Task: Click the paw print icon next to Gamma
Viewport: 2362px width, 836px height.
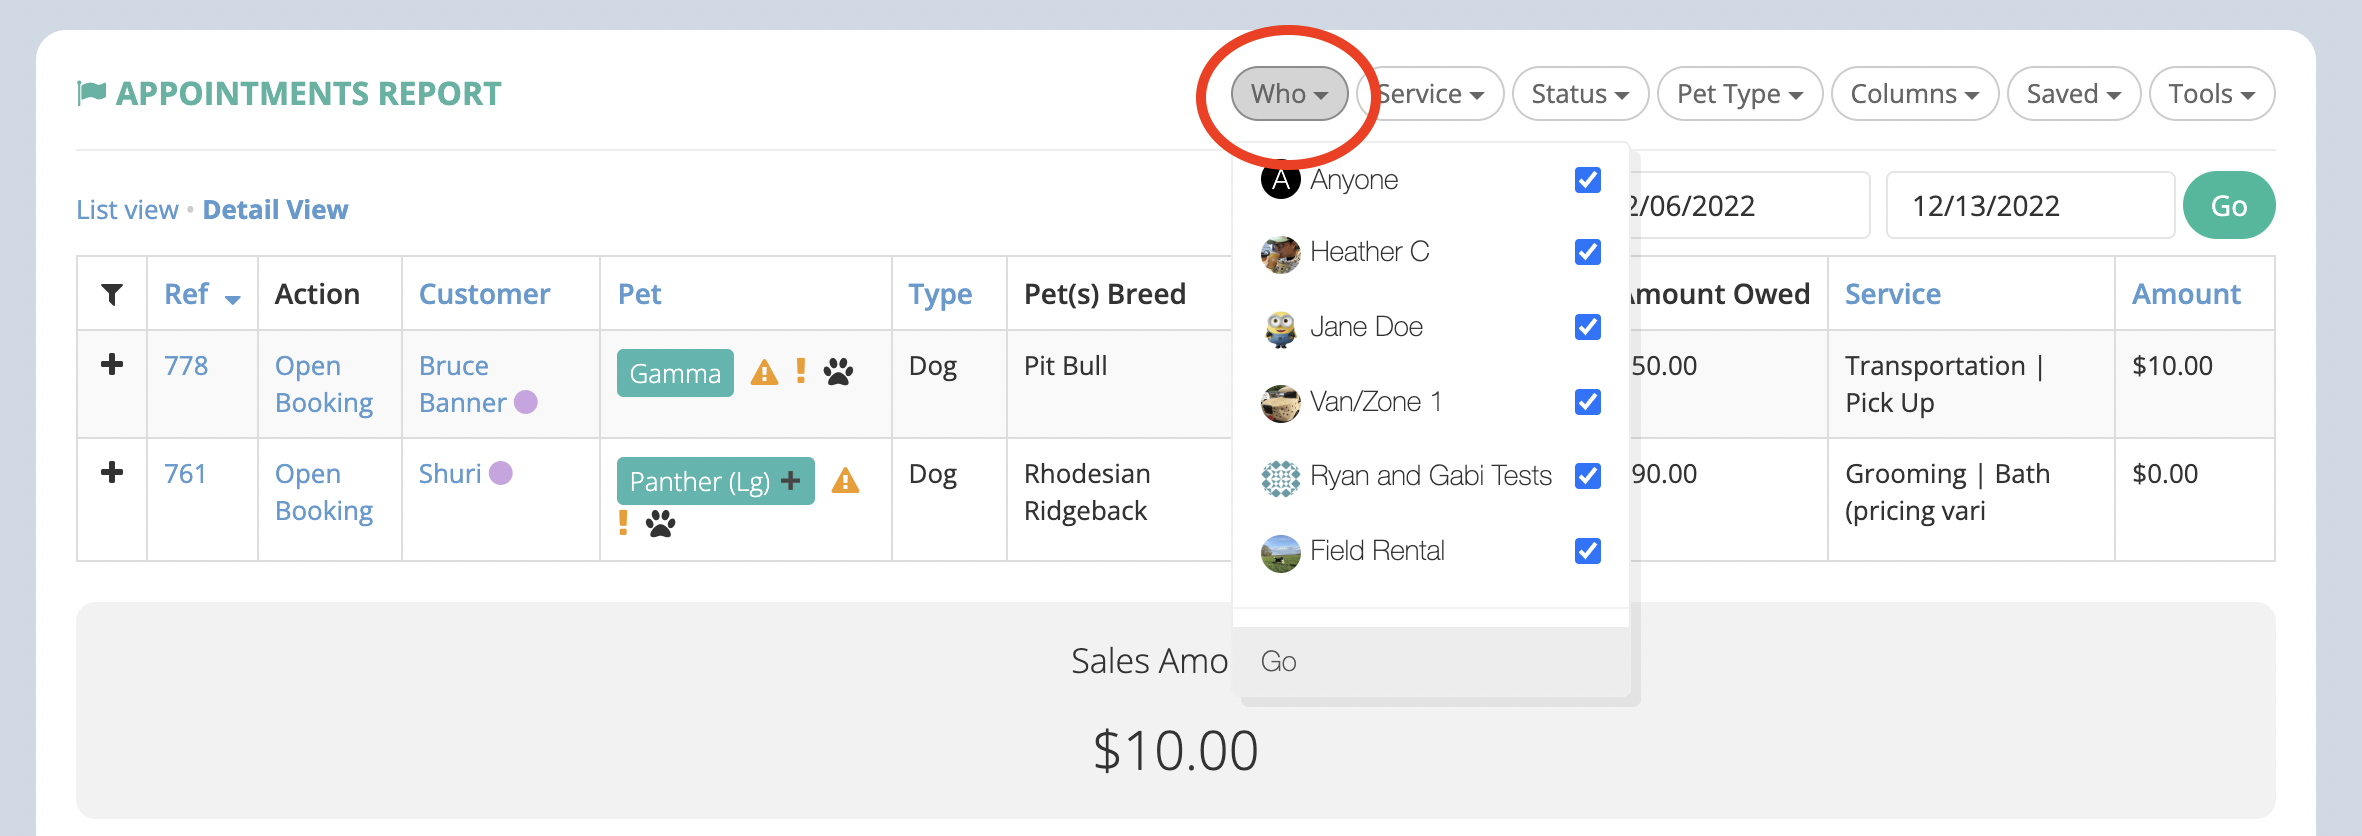Action: (838, 373)
